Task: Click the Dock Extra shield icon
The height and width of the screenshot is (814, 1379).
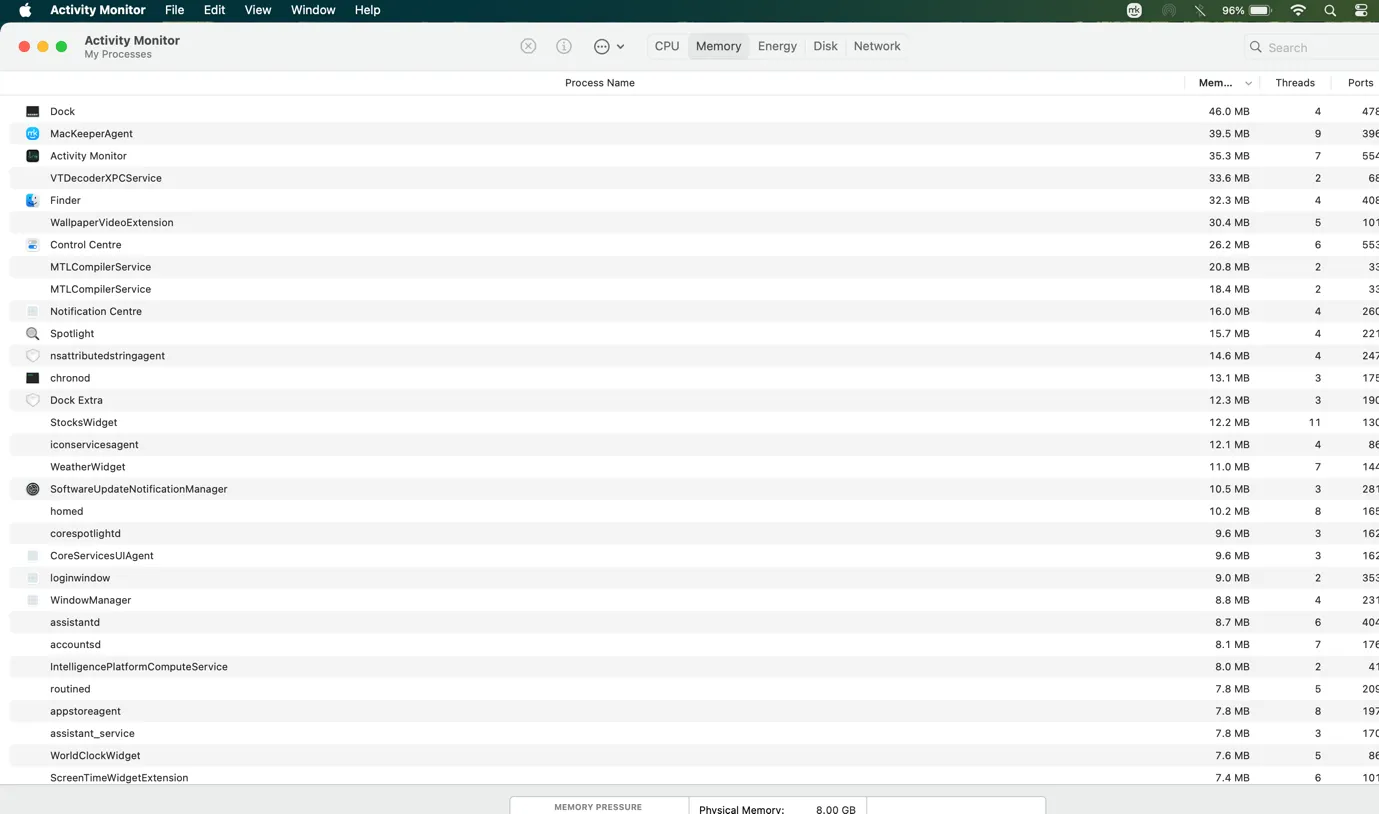Action: 32,400
